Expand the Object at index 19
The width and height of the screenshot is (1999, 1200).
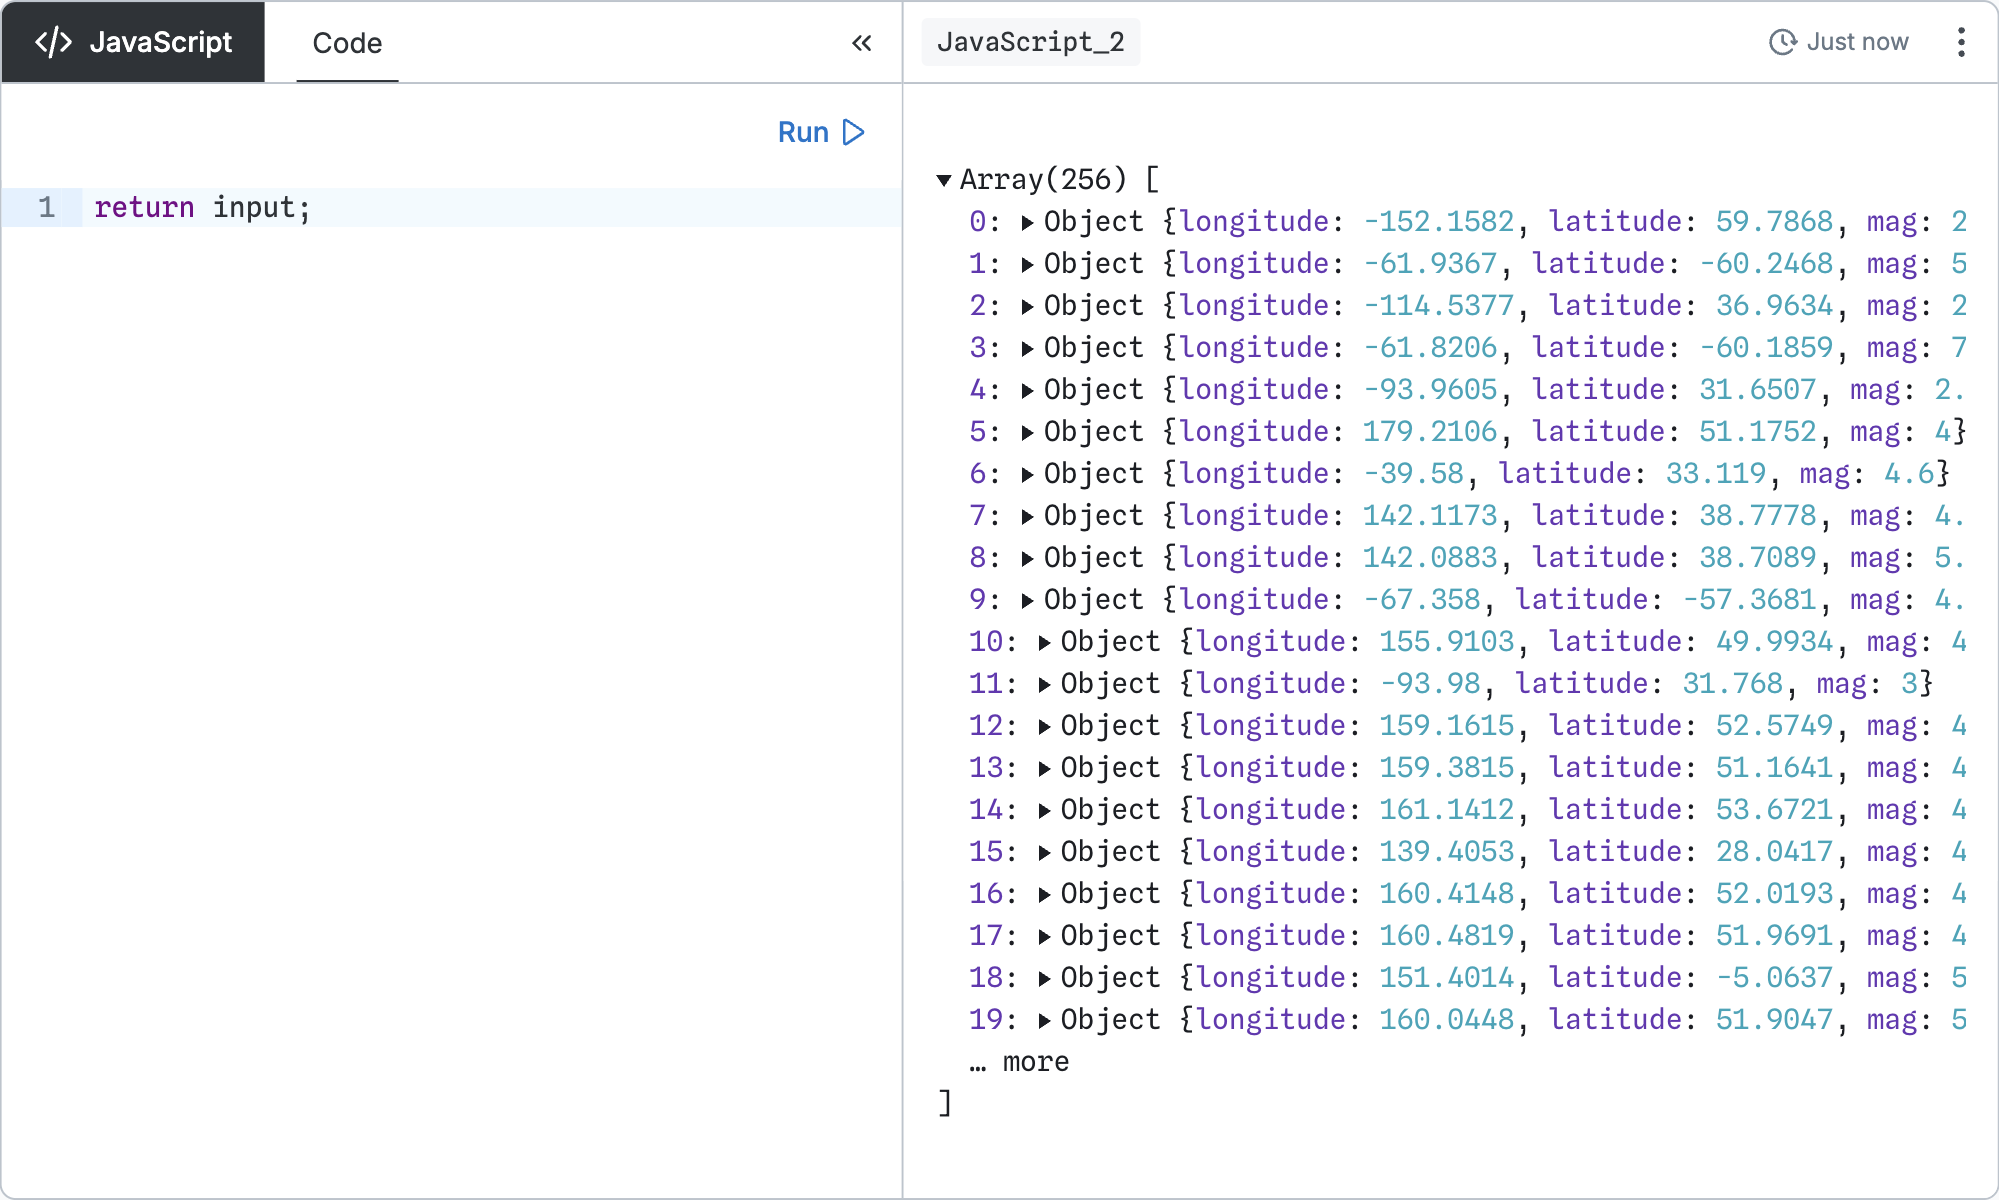click(x=1046, y=1019)
